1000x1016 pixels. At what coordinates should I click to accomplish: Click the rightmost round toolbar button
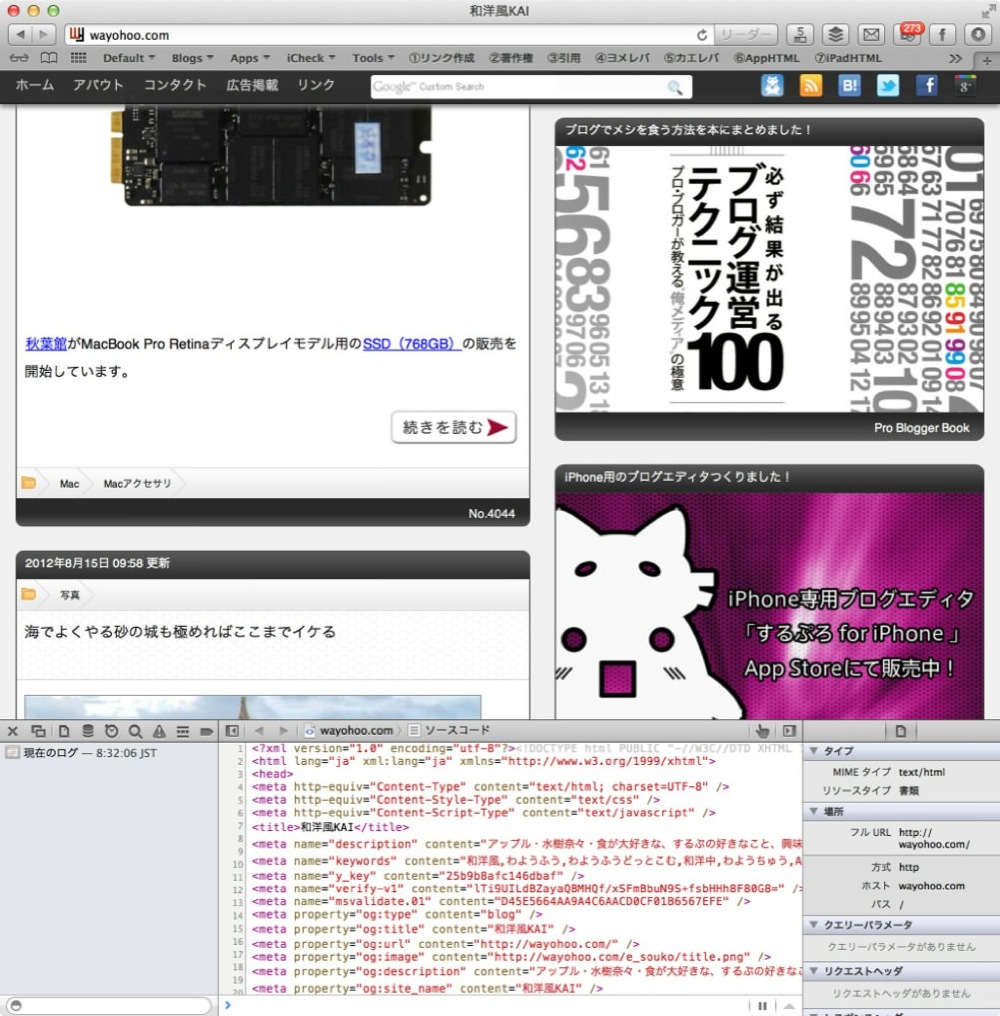978,34
